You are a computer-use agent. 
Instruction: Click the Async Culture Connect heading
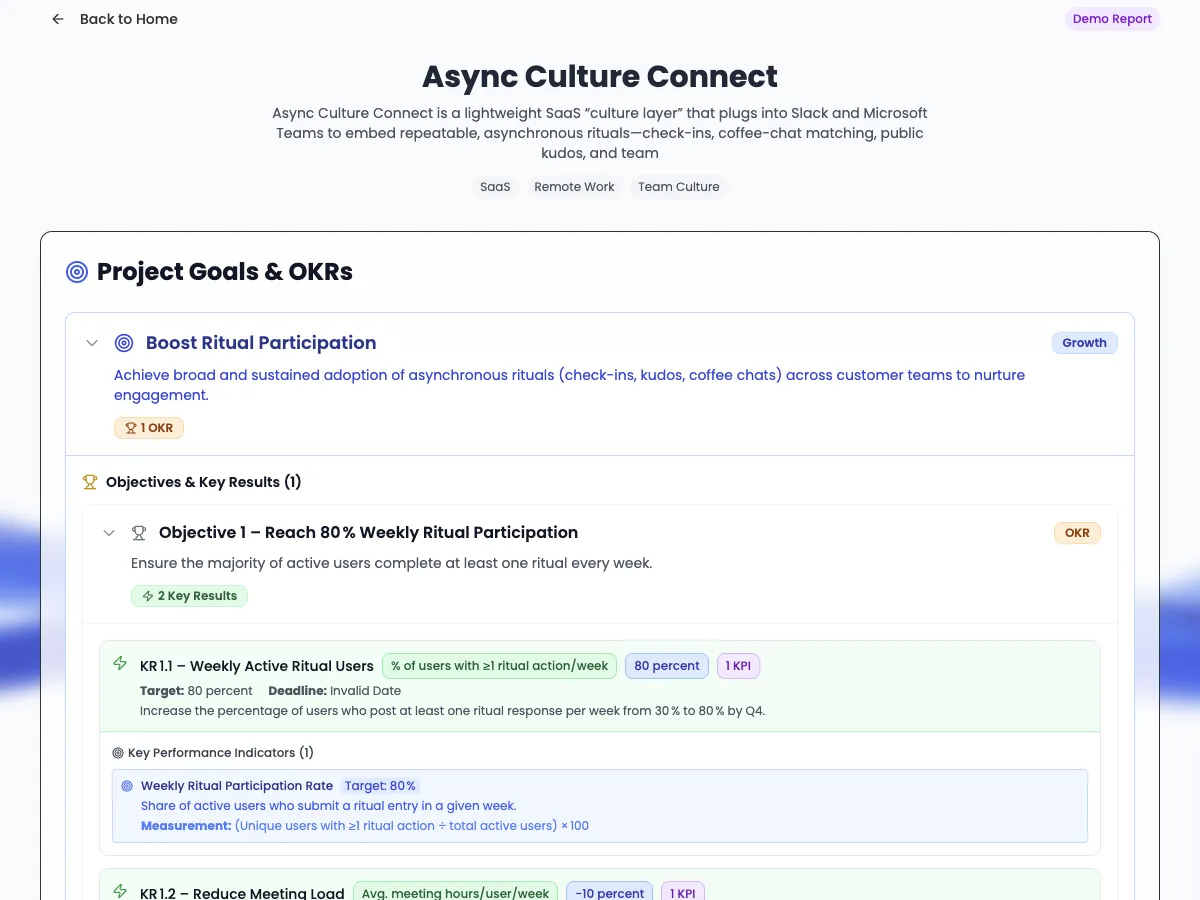click(x=600, y=77)
